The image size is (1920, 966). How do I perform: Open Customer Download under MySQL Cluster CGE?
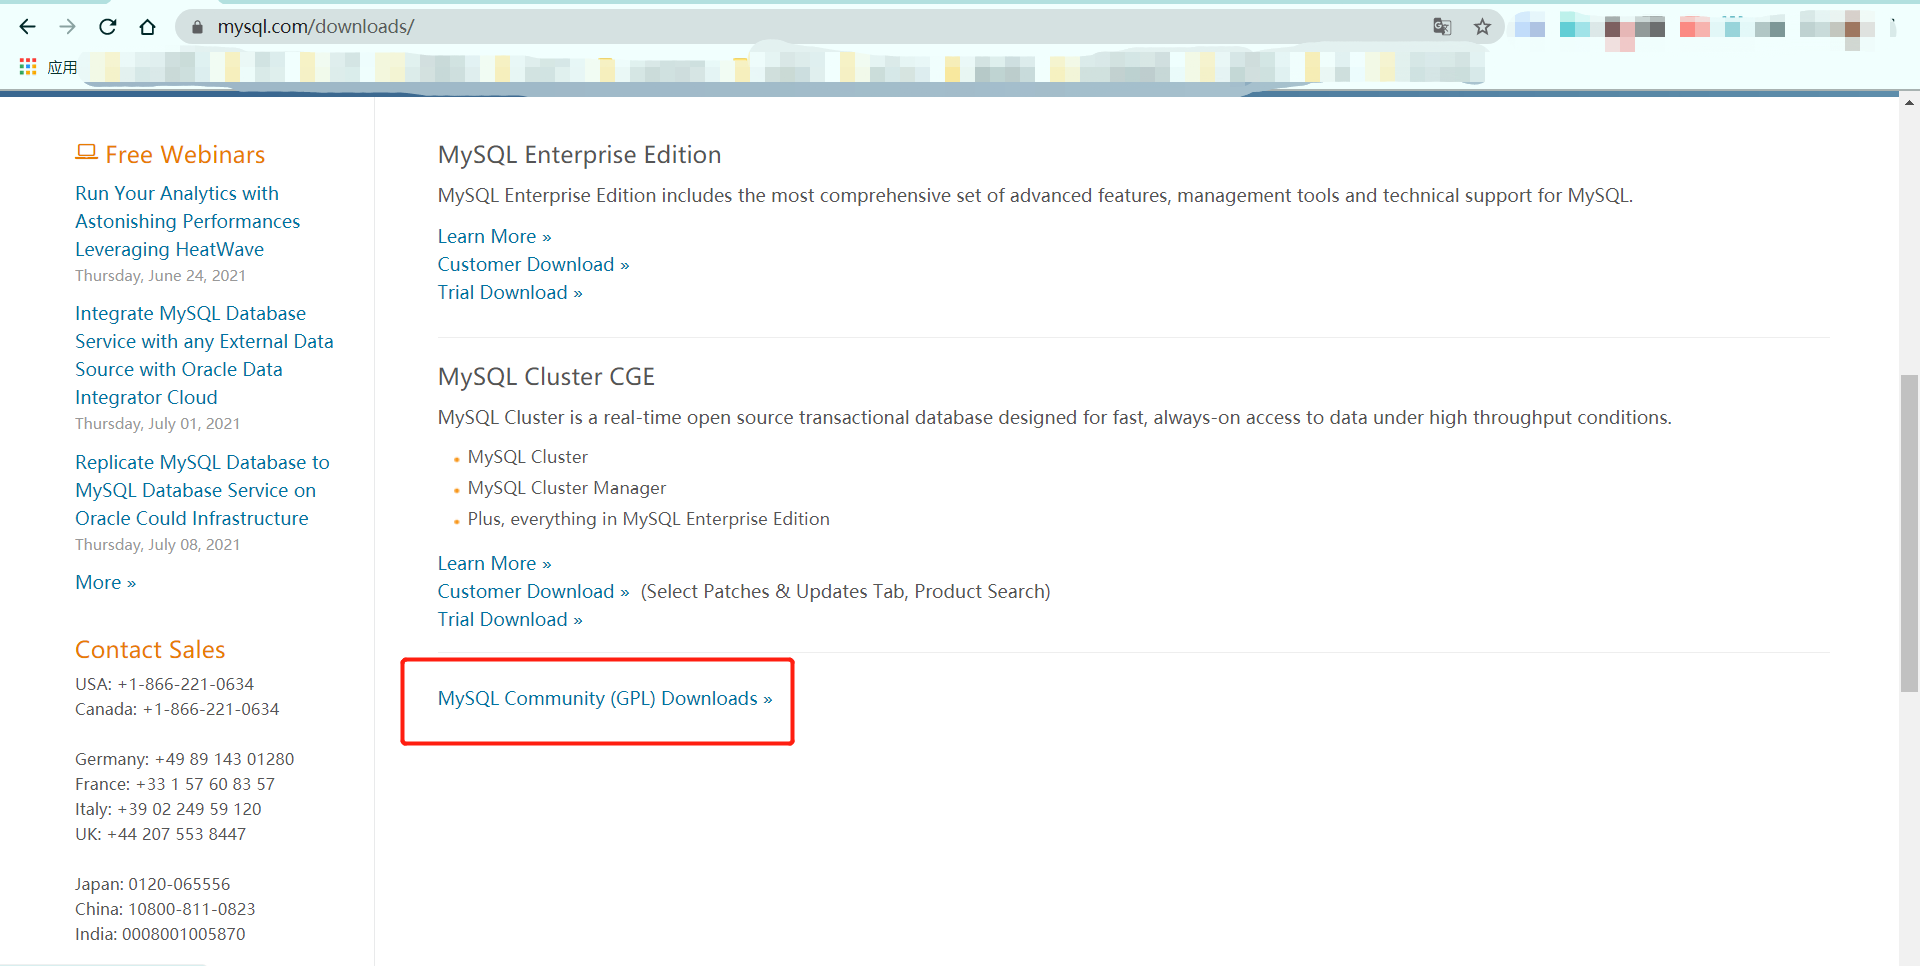click(x=533, y=591)
